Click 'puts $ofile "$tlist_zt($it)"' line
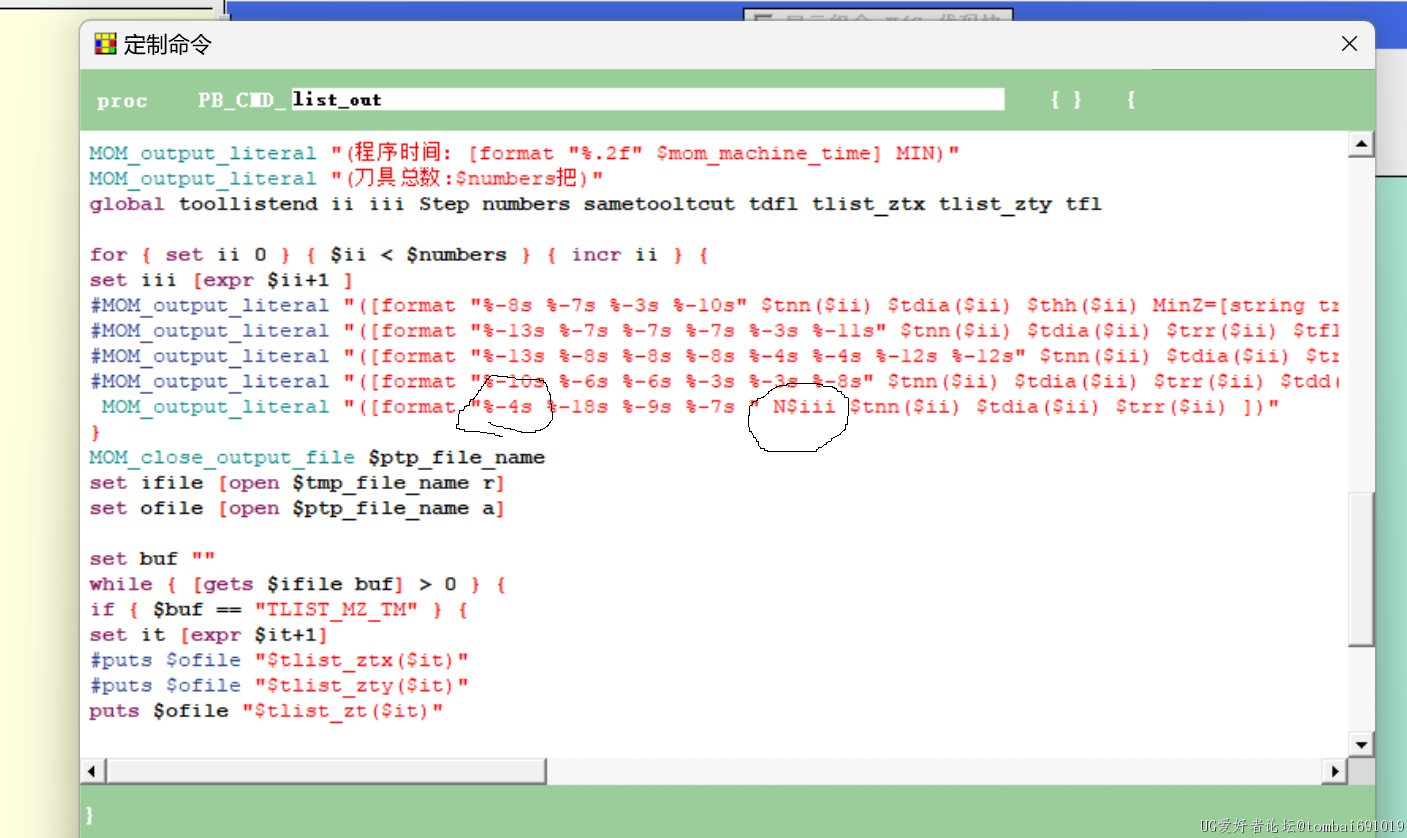The image size is (1407, 838). tap(266, 712)
